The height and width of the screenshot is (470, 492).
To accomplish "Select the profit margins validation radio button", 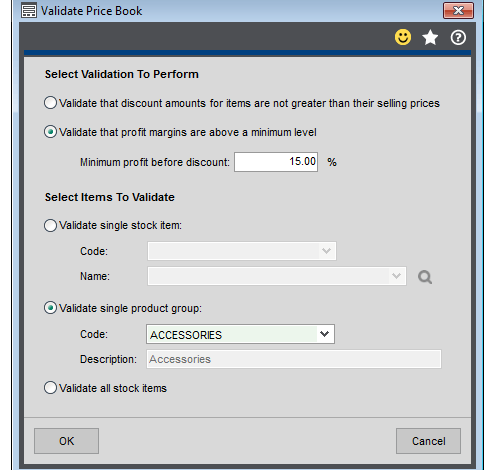I will coord(50,132).
